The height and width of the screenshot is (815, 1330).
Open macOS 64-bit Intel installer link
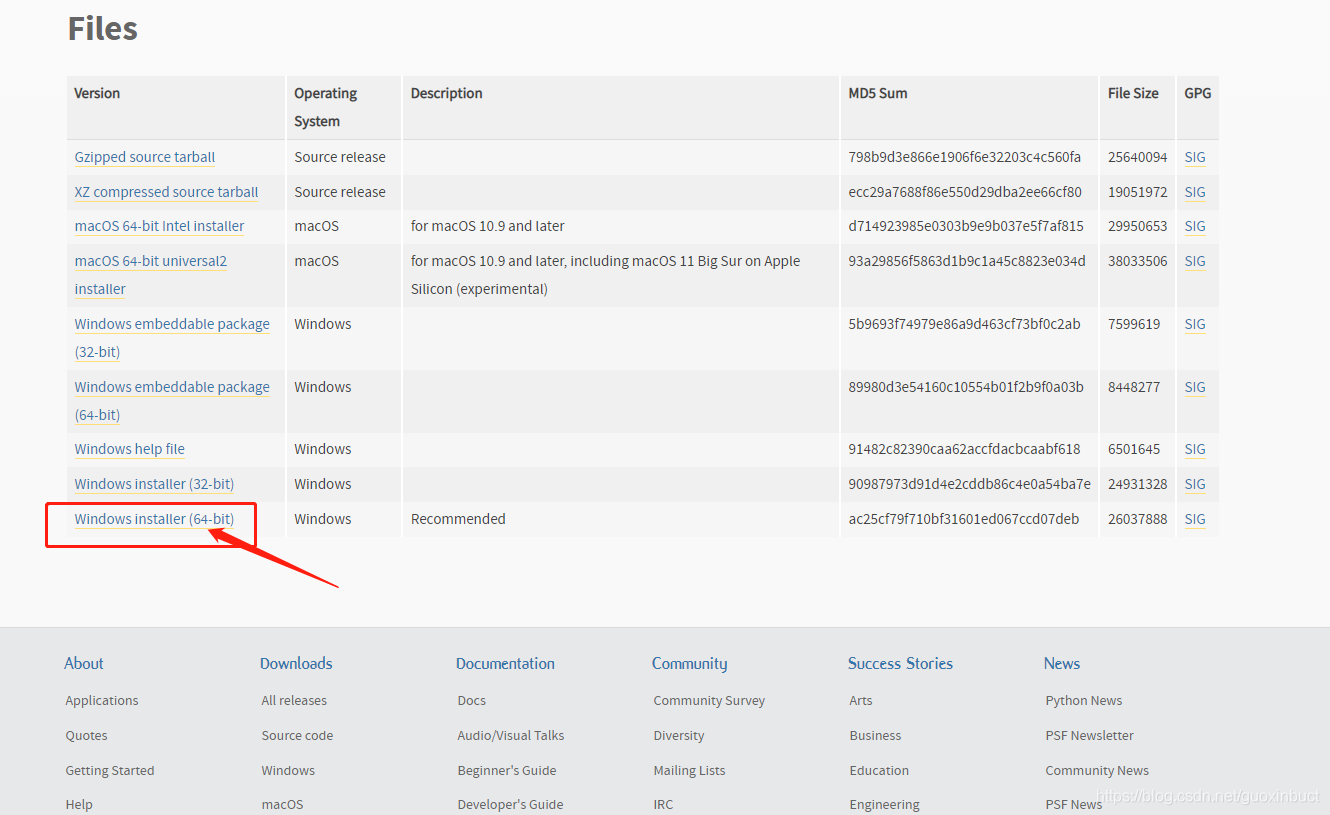coord(159,226)
